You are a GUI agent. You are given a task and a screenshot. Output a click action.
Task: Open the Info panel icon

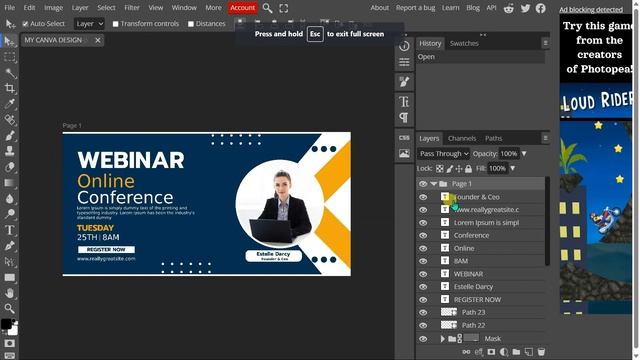point(404,46)
